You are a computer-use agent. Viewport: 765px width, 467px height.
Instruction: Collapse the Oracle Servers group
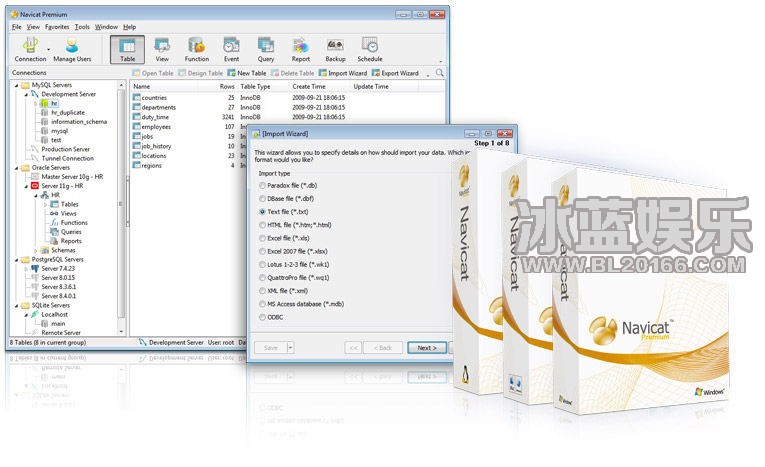pos(17,168)
